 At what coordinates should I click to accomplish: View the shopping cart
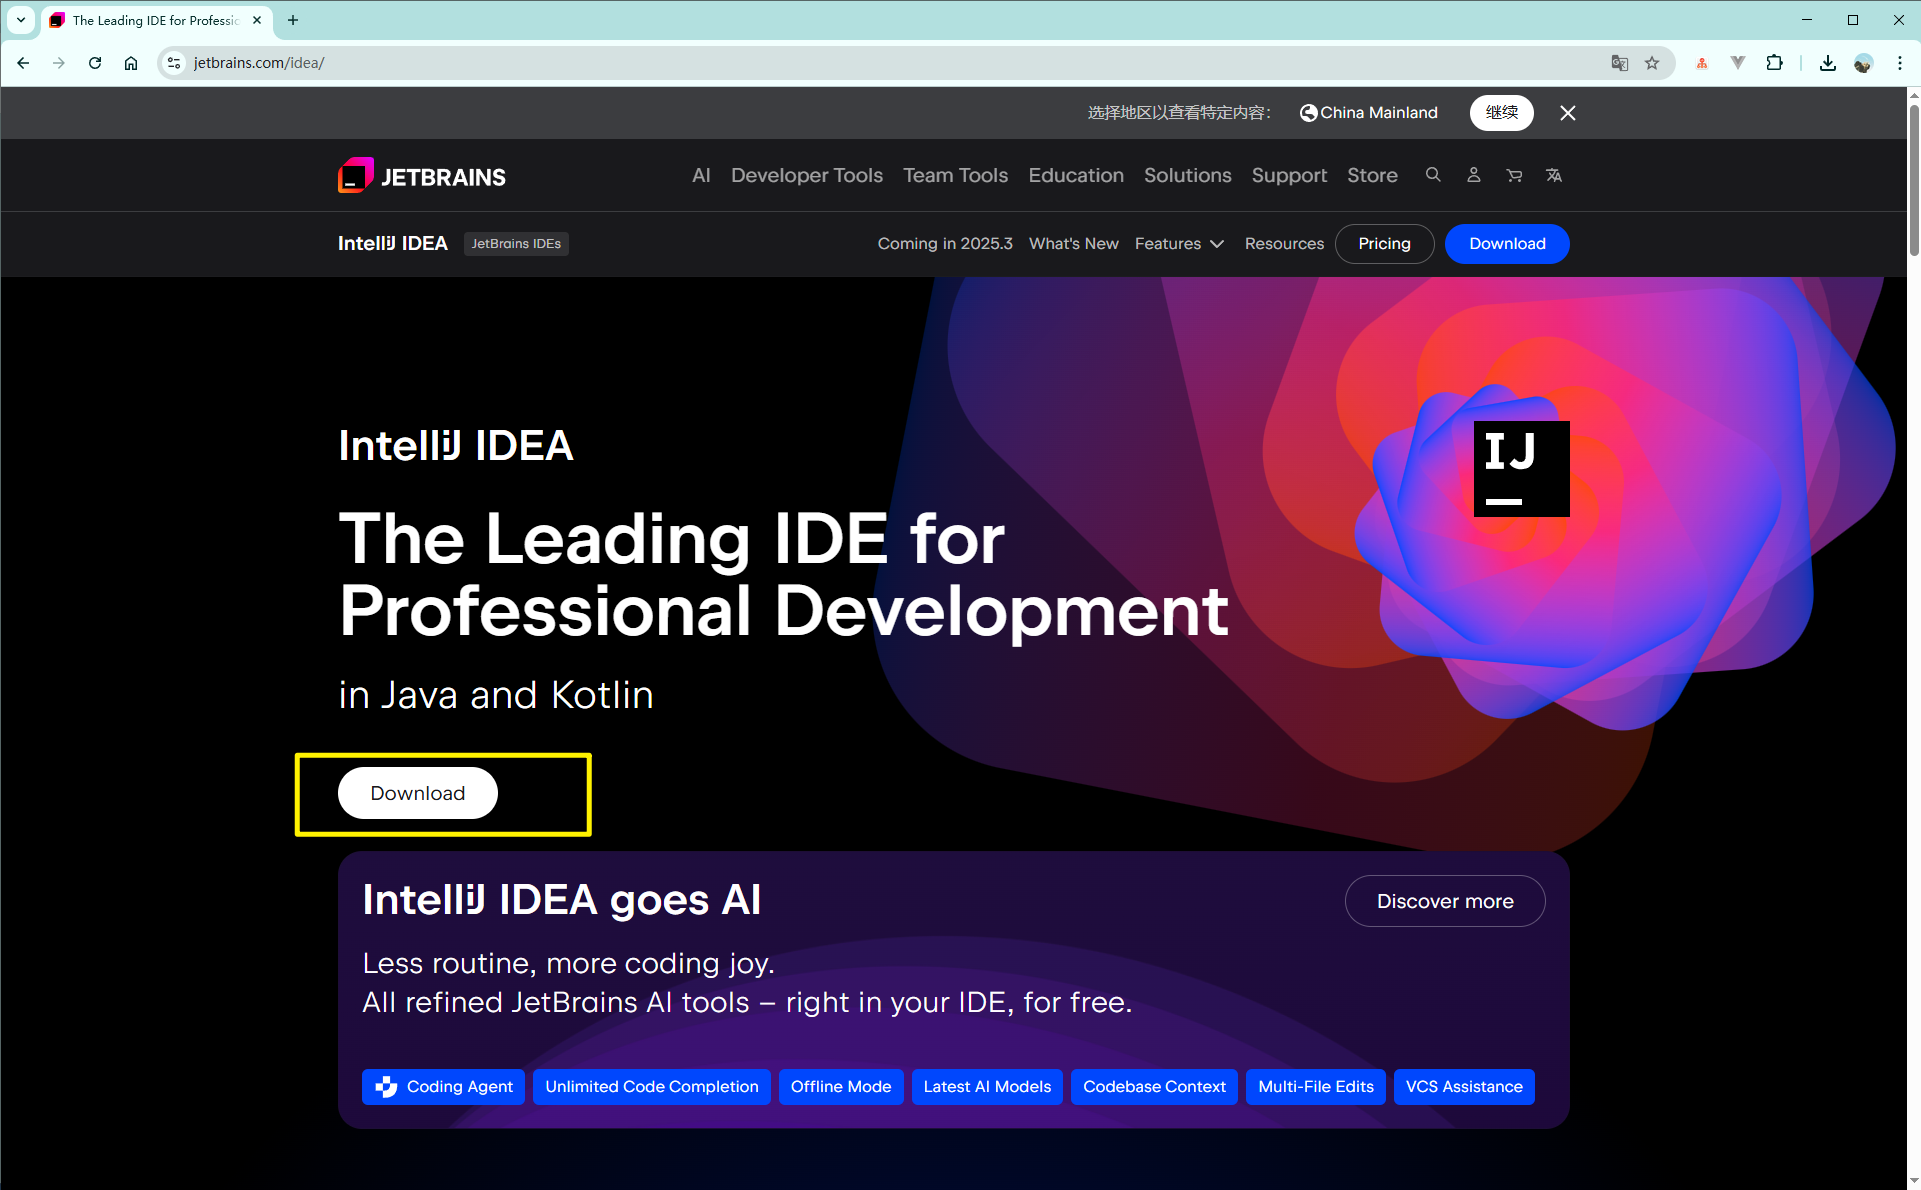tap(1513, 174)
